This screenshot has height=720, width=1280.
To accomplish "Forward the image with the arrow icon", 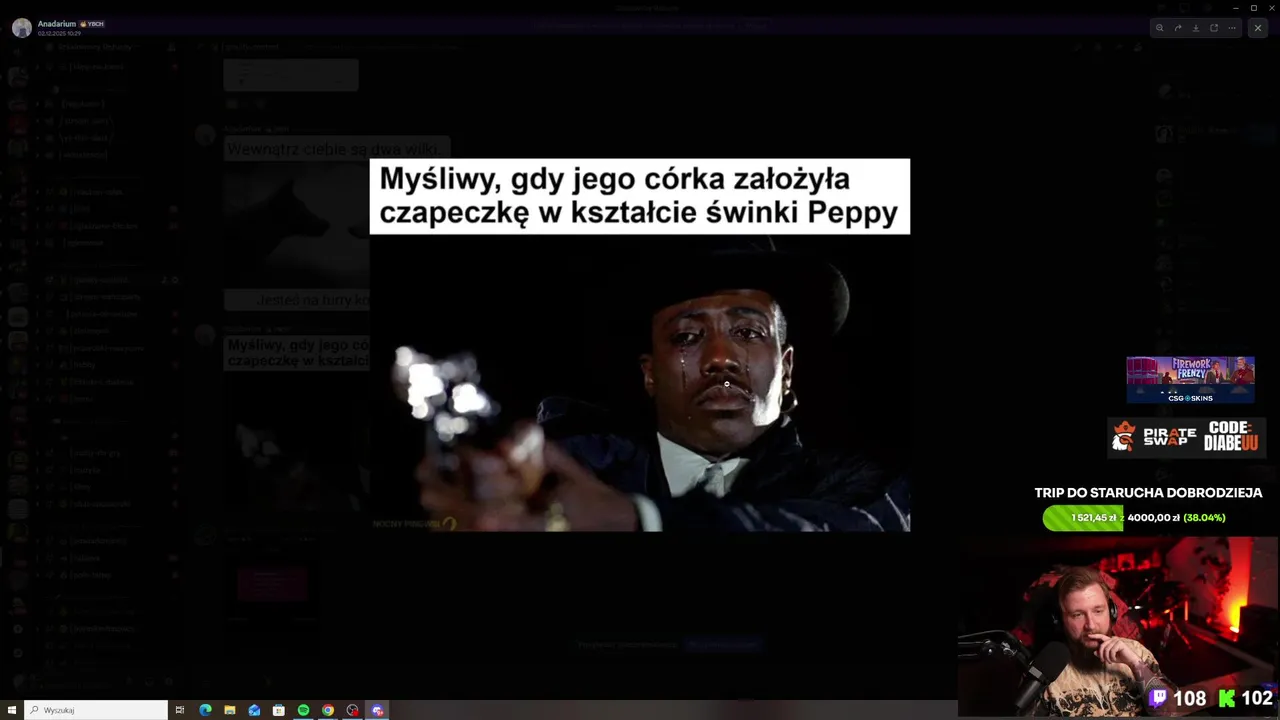I will click(x=1178, y=28).
